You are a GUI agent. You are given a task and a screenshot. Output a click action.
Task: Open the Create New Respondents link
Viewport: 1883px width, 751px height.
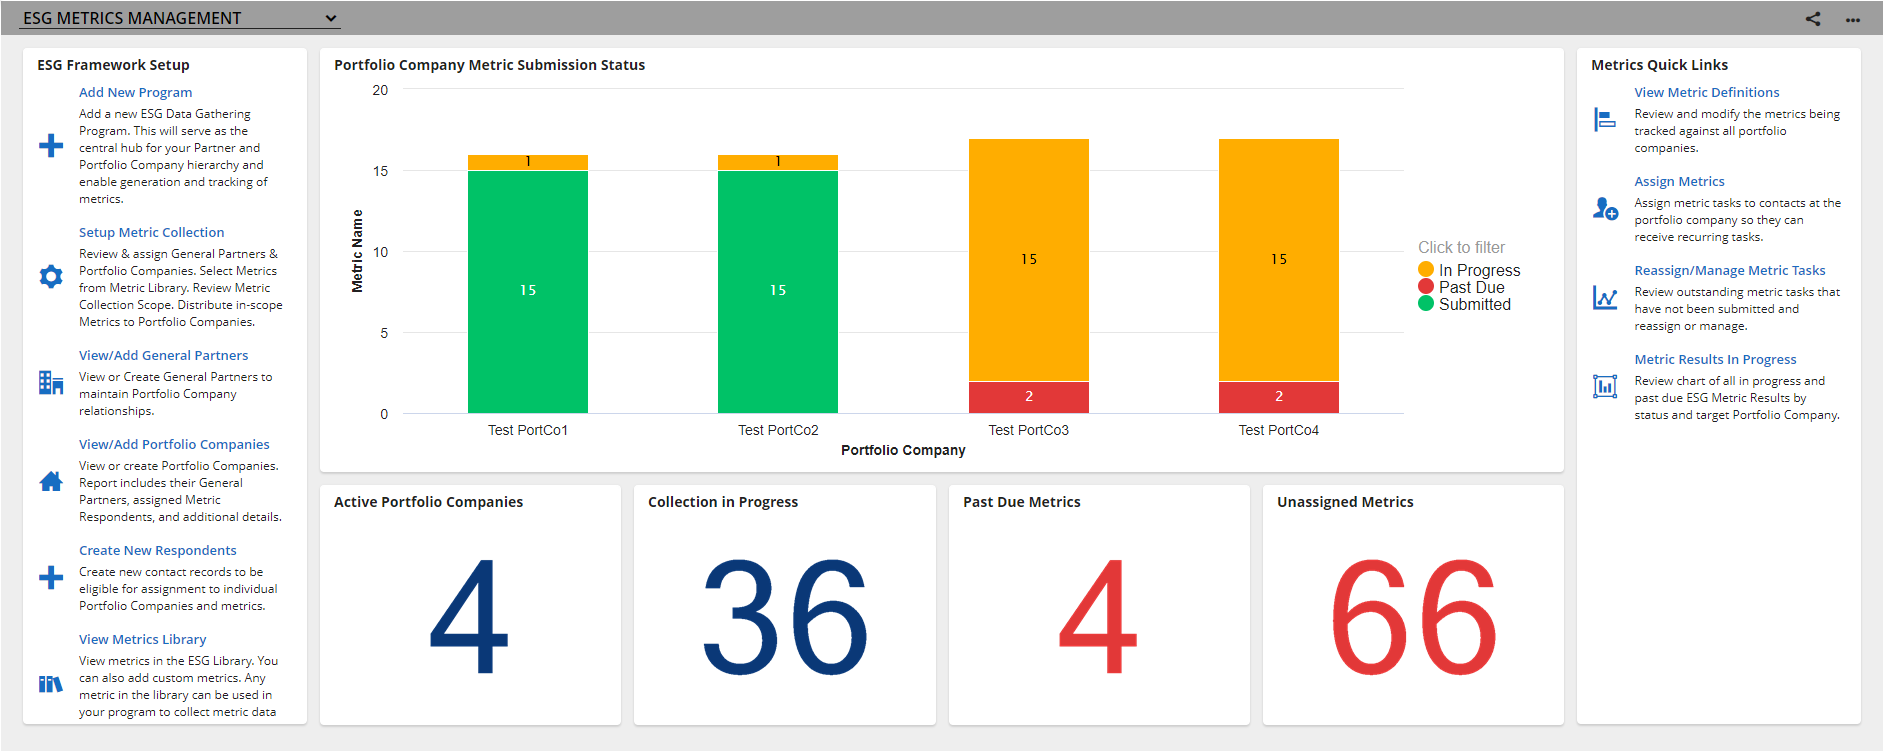pos(158,550)
